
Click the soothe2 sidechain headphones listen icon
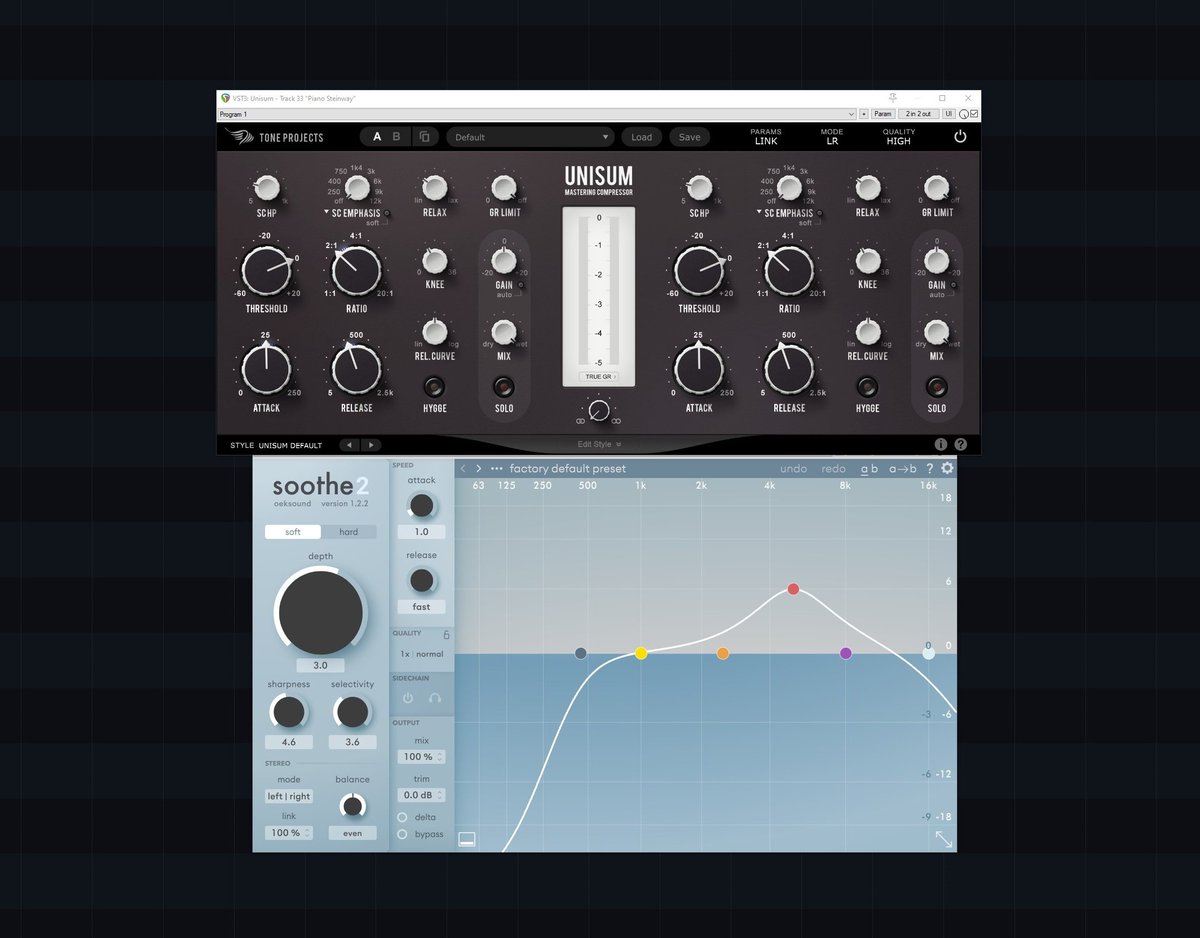pos(435,698)
